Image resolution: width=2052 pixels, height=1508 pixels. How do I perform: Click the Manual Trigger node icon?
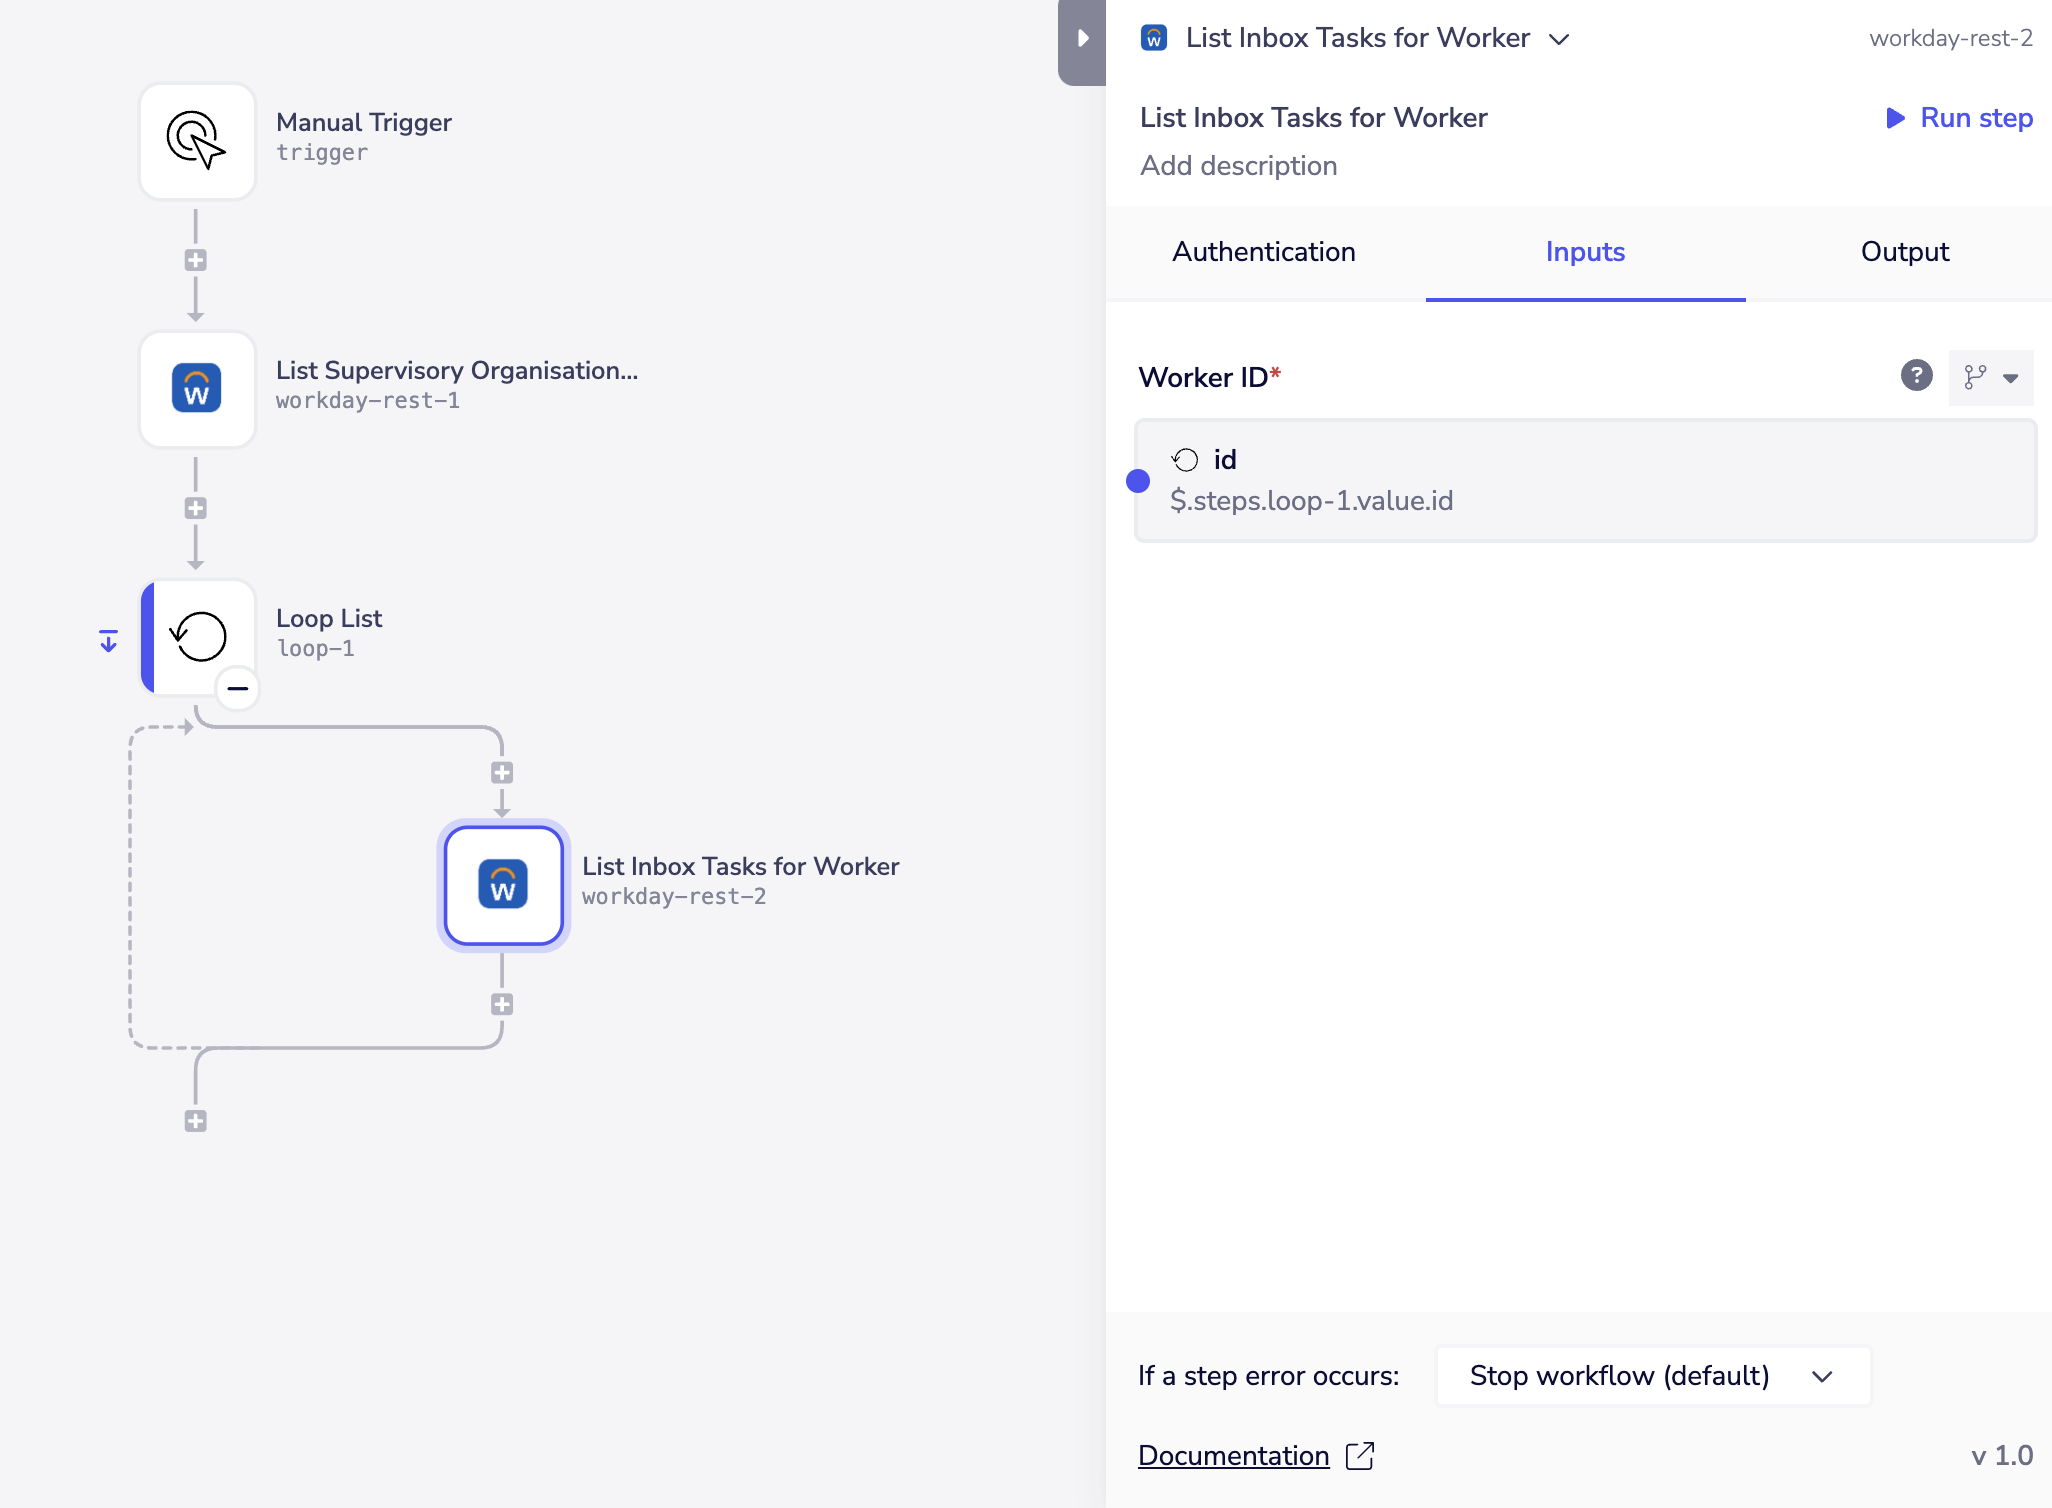(197, 141)
